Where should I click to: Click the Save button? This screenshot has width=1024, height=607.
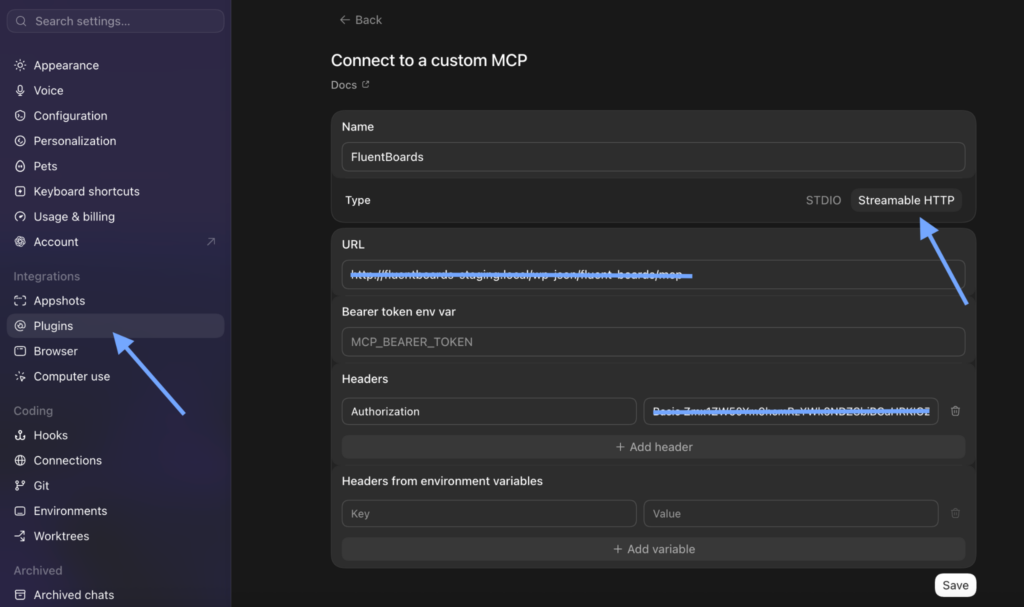[955, 585]
